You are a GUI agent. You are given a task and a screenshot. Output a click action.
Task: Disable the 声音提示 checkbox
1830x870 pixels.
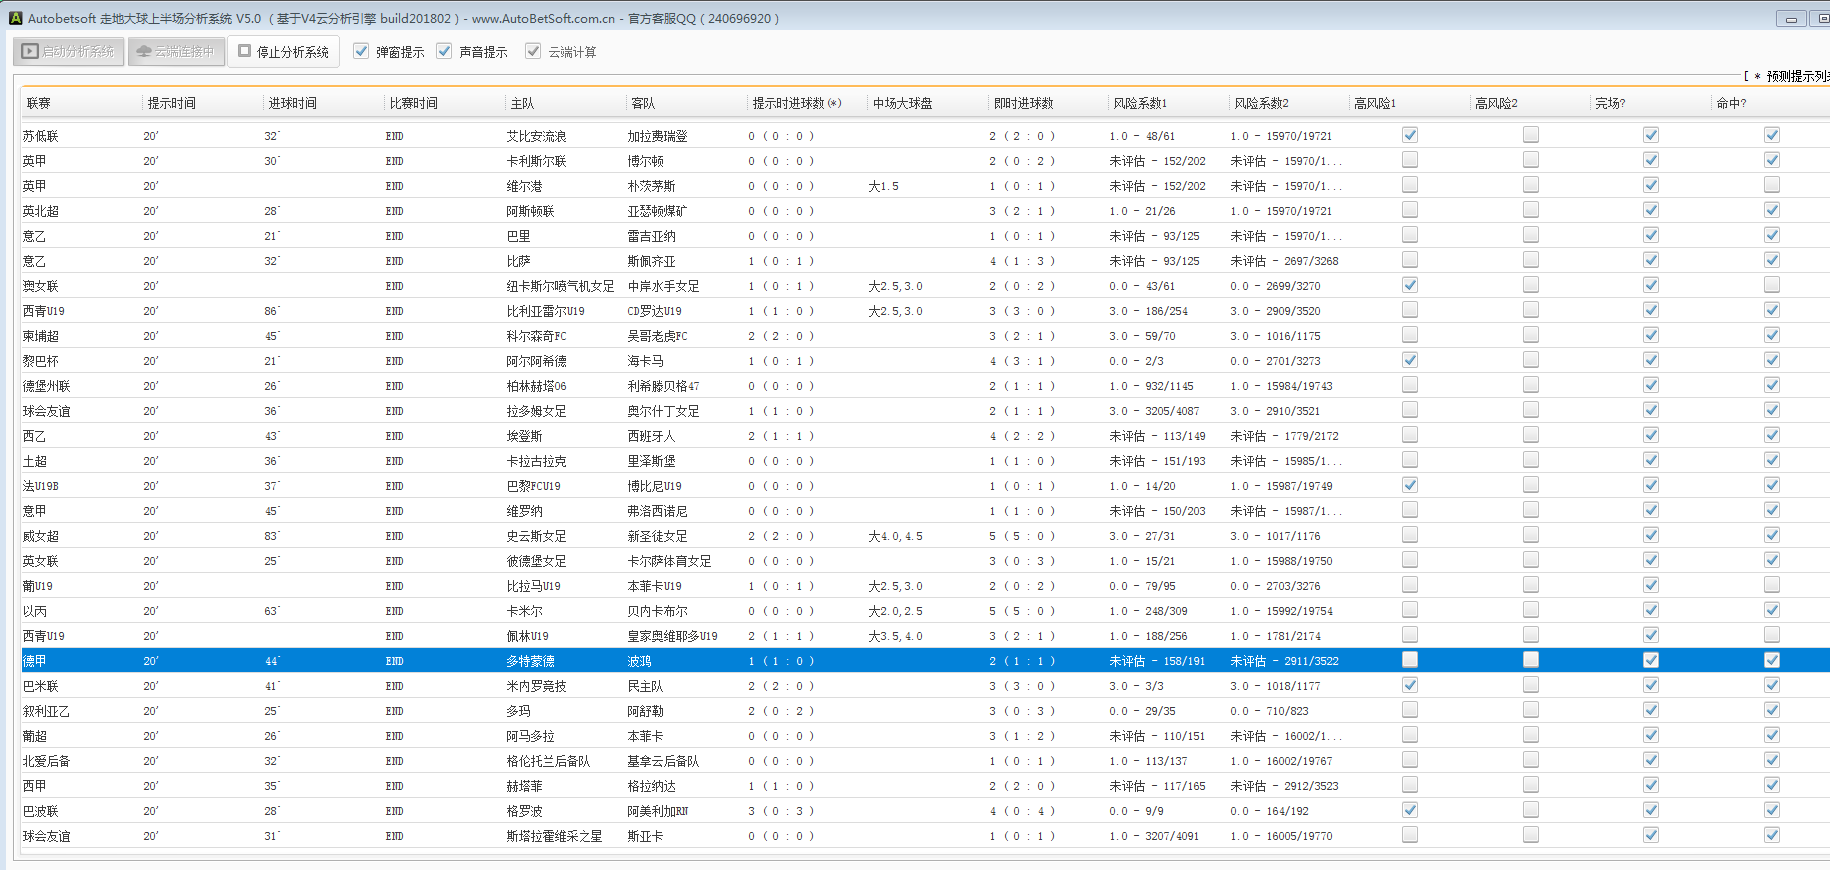coord(444,51)
